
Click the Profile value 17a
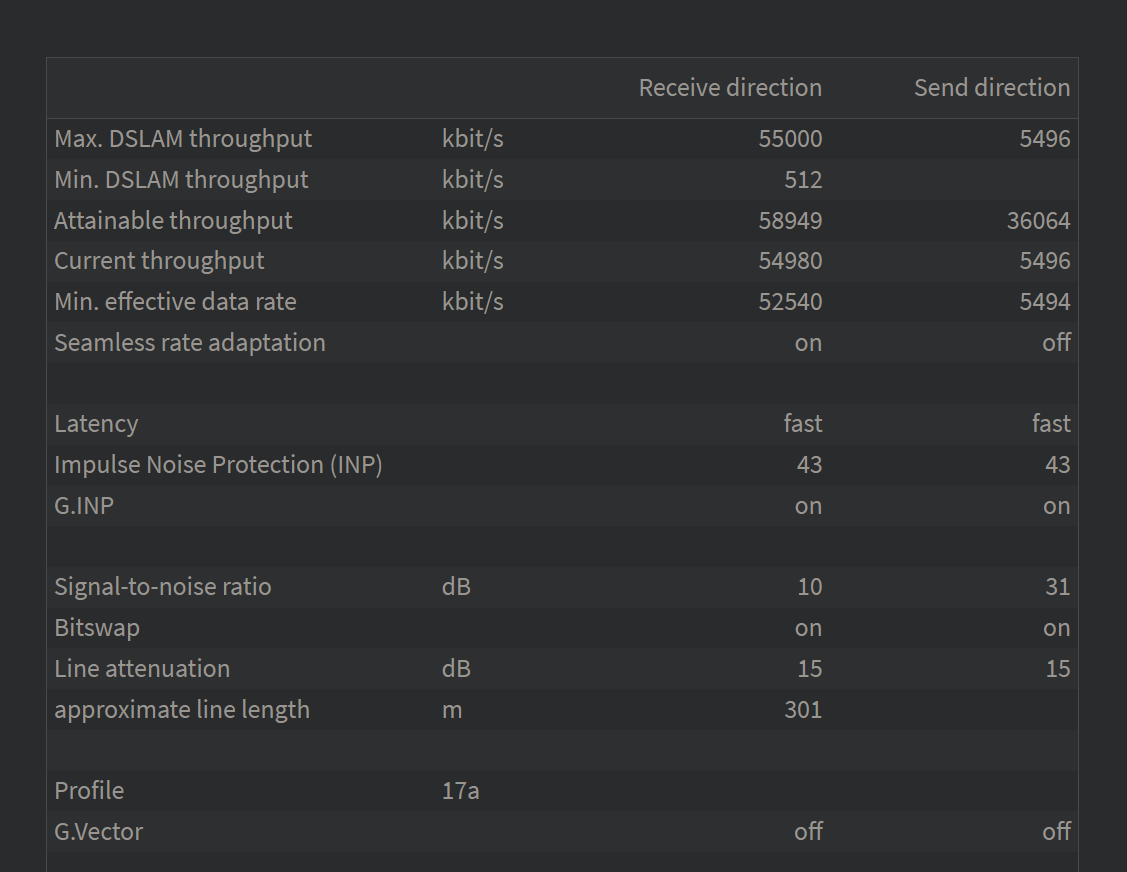461,791
